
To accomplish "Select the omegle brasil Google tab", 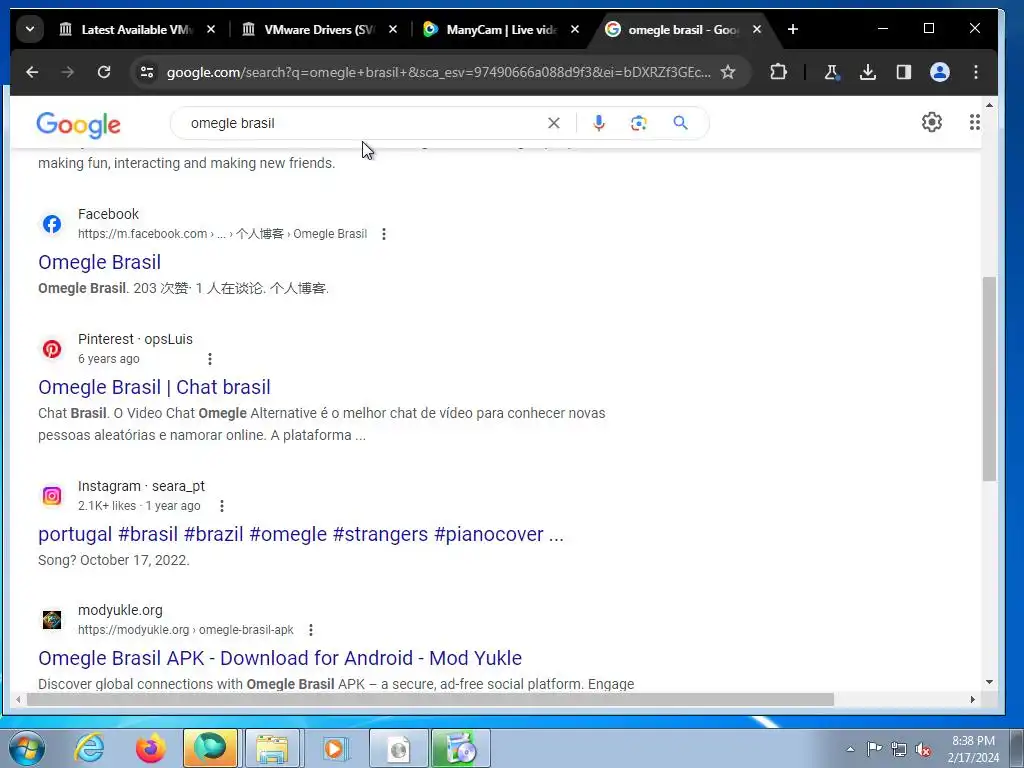I will tap(683, 29).
